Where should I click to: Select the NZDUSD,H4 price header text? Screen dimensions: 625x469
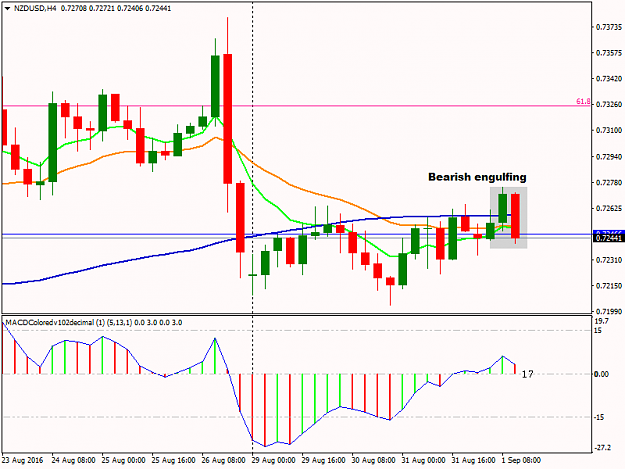click(x=92, y=8)
